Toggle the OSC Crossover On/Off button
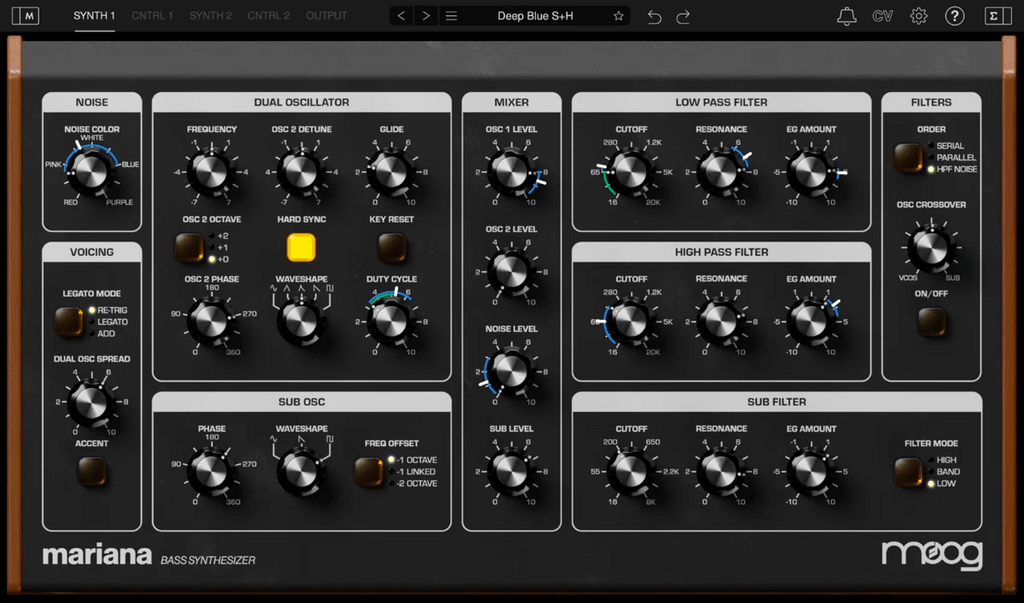1024x603 pixels. click(x=931, y=321)
